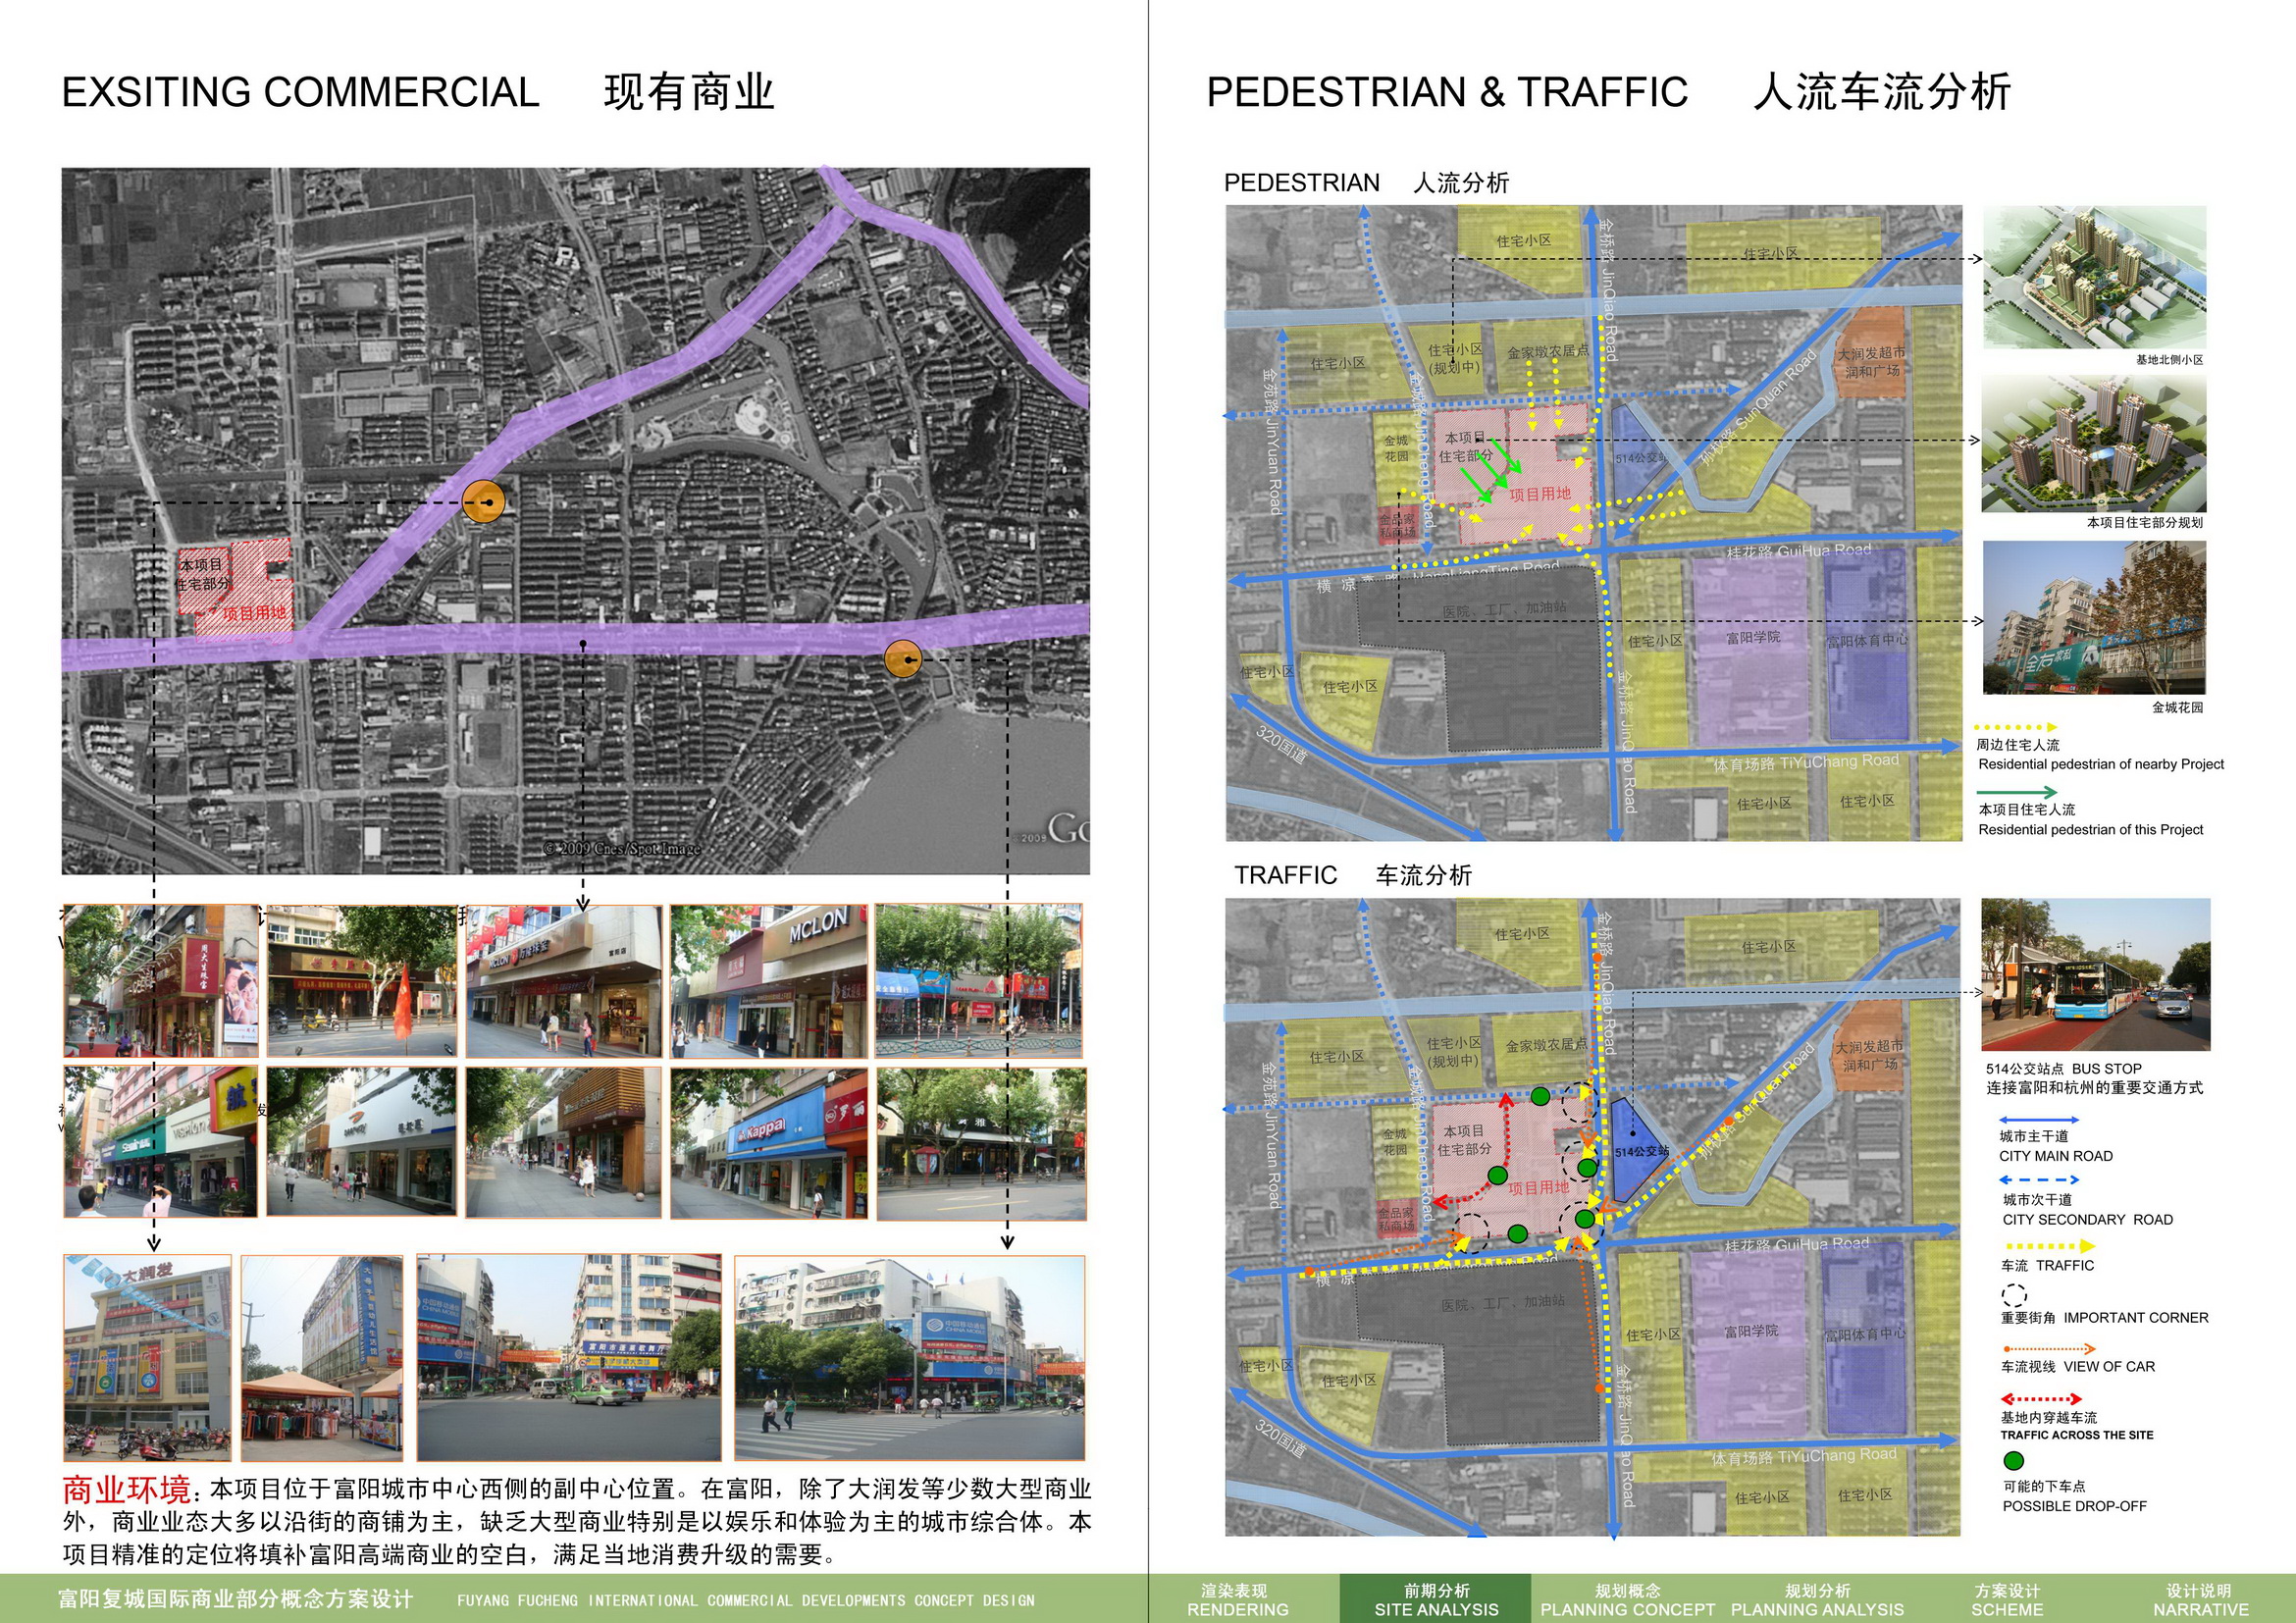Open the crosswalk China Mobile intersection photo

click(909, 1358)
